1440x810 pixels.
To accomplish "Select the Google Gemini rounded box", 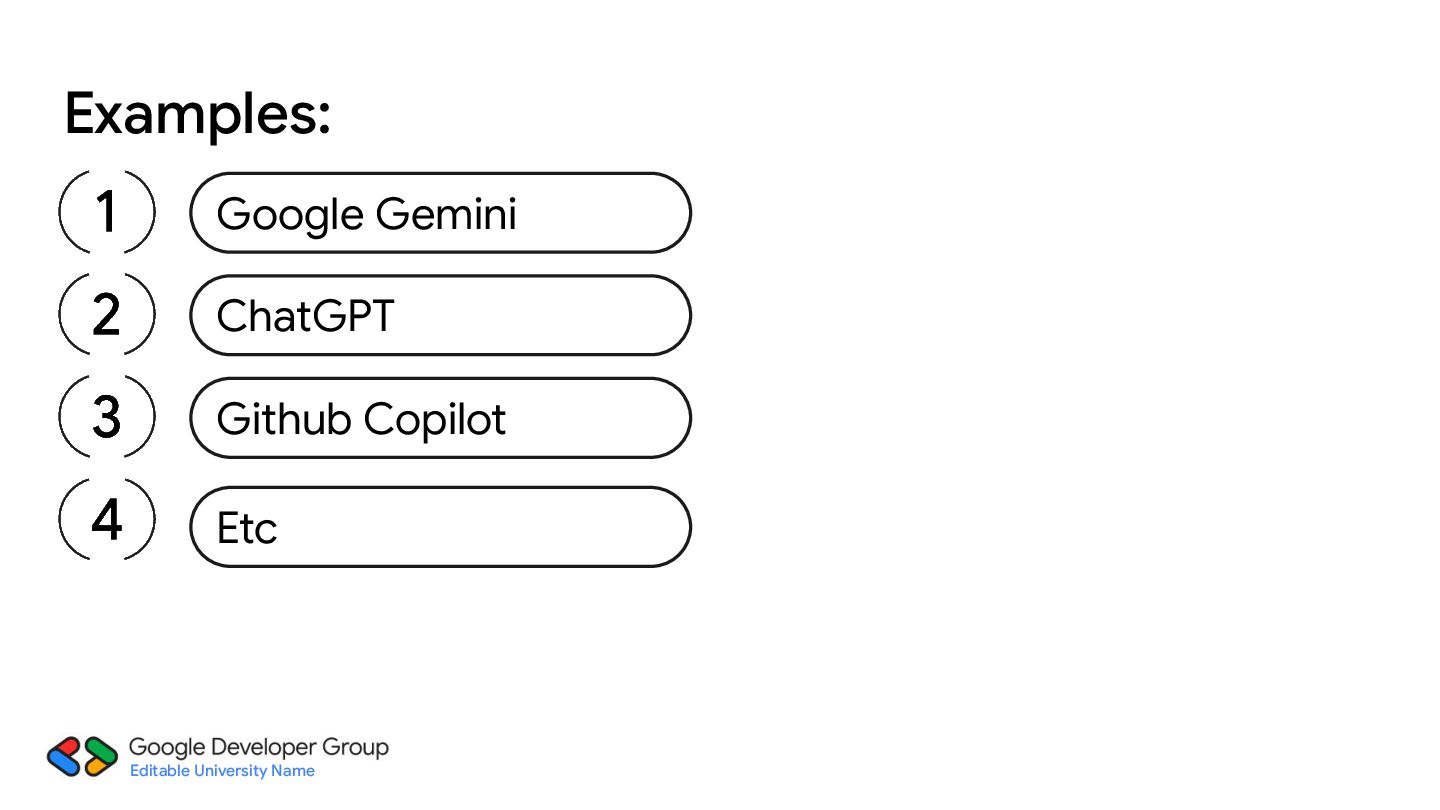I will tap(440, 213).
